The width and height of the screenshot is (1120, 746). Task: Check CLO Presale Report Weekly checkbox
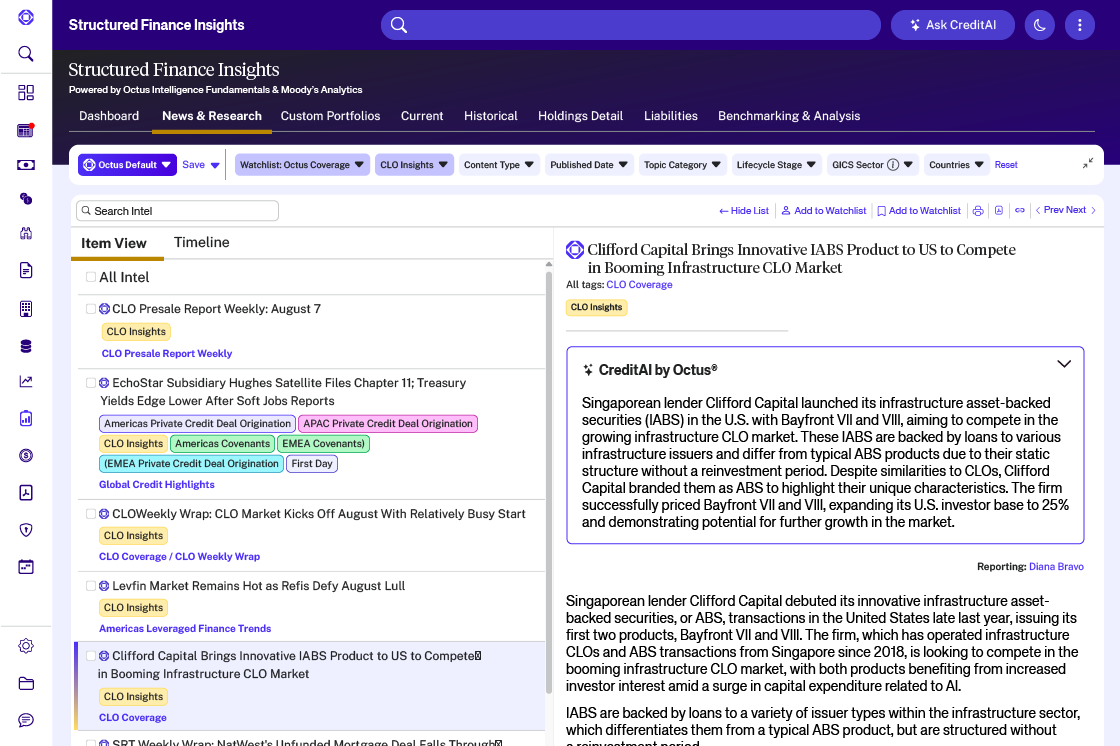pyautogui.click(x=91, y=309)
